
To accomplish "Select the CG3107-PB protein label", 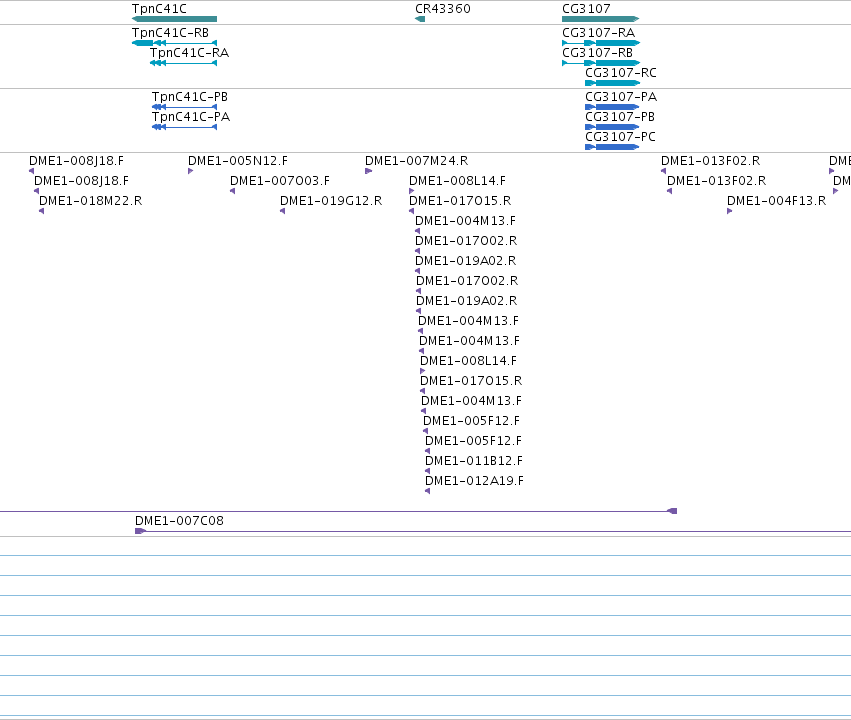I will click(620, 117).
